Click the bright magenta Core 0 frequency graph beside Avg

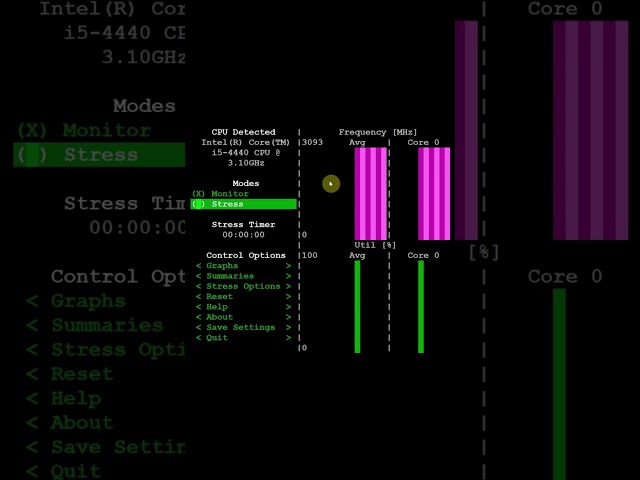[x=434, y=193]
